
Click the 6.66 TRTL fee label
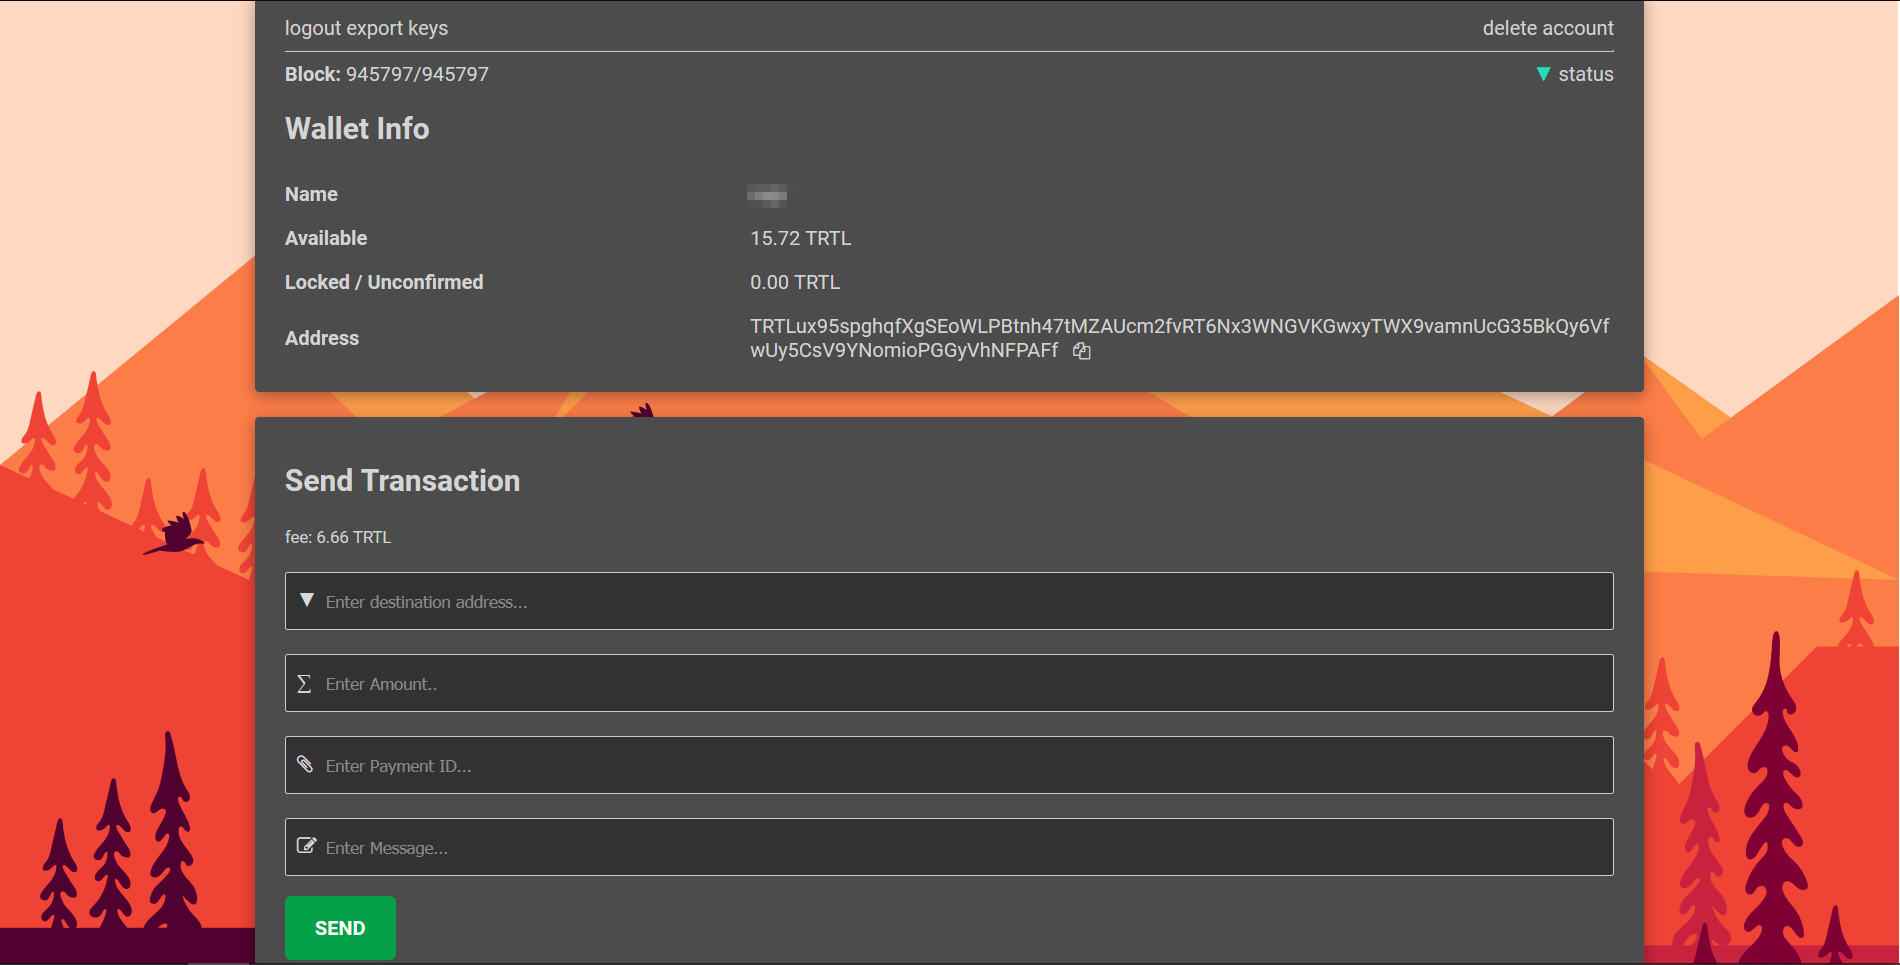coord(337,537)
